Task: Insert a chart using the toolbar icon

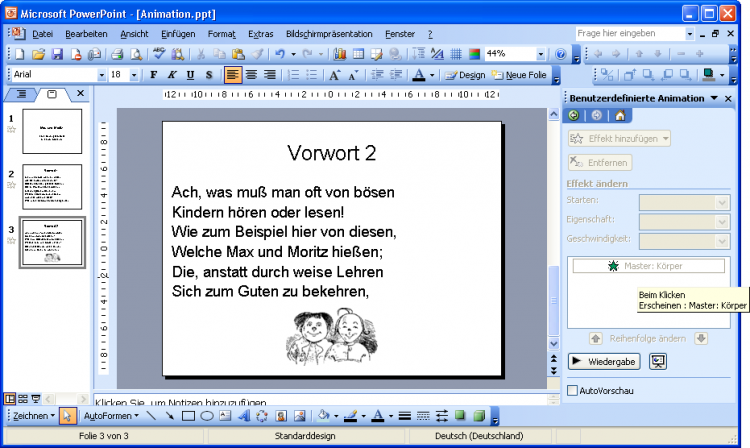Action: [339, 54]
